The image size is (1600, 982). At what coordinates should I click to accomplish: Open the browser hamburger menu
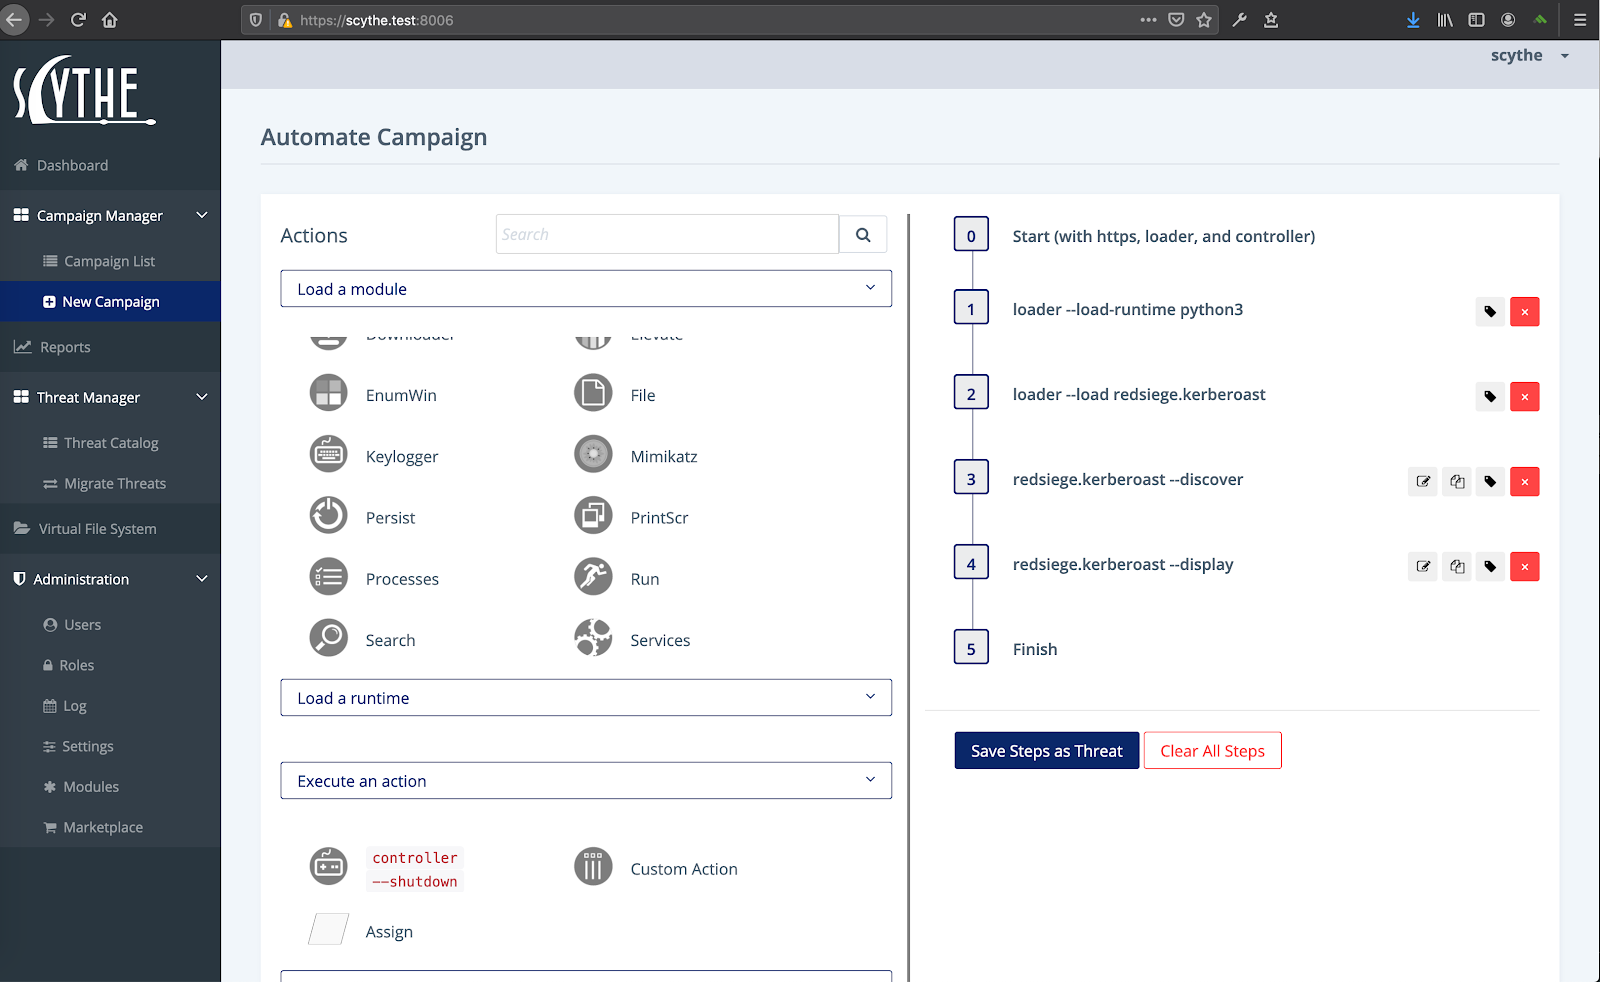(x=1580, y=20)
